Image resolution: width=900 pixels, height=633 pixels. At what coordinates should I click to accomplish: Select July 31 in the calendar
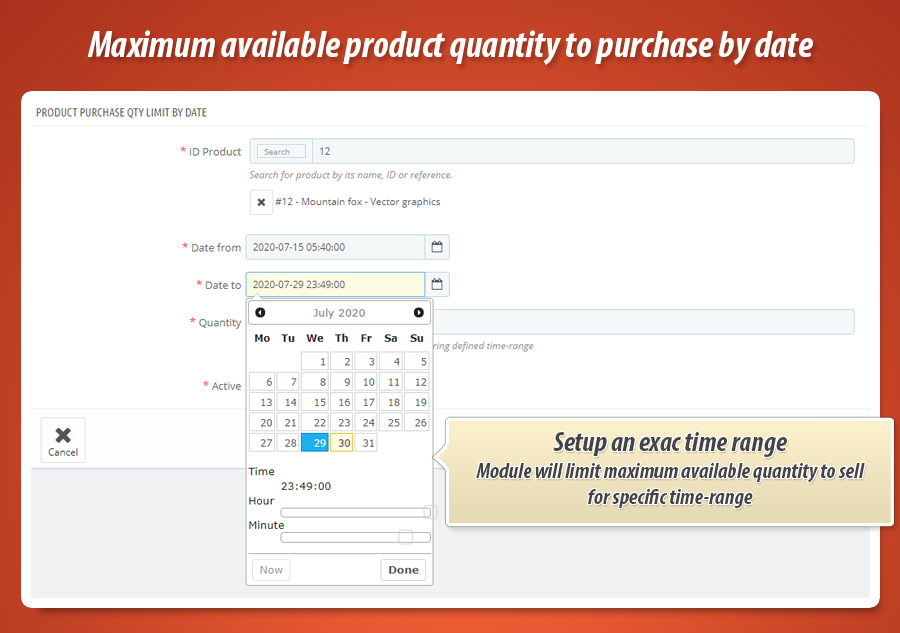[x=366, y=443]
